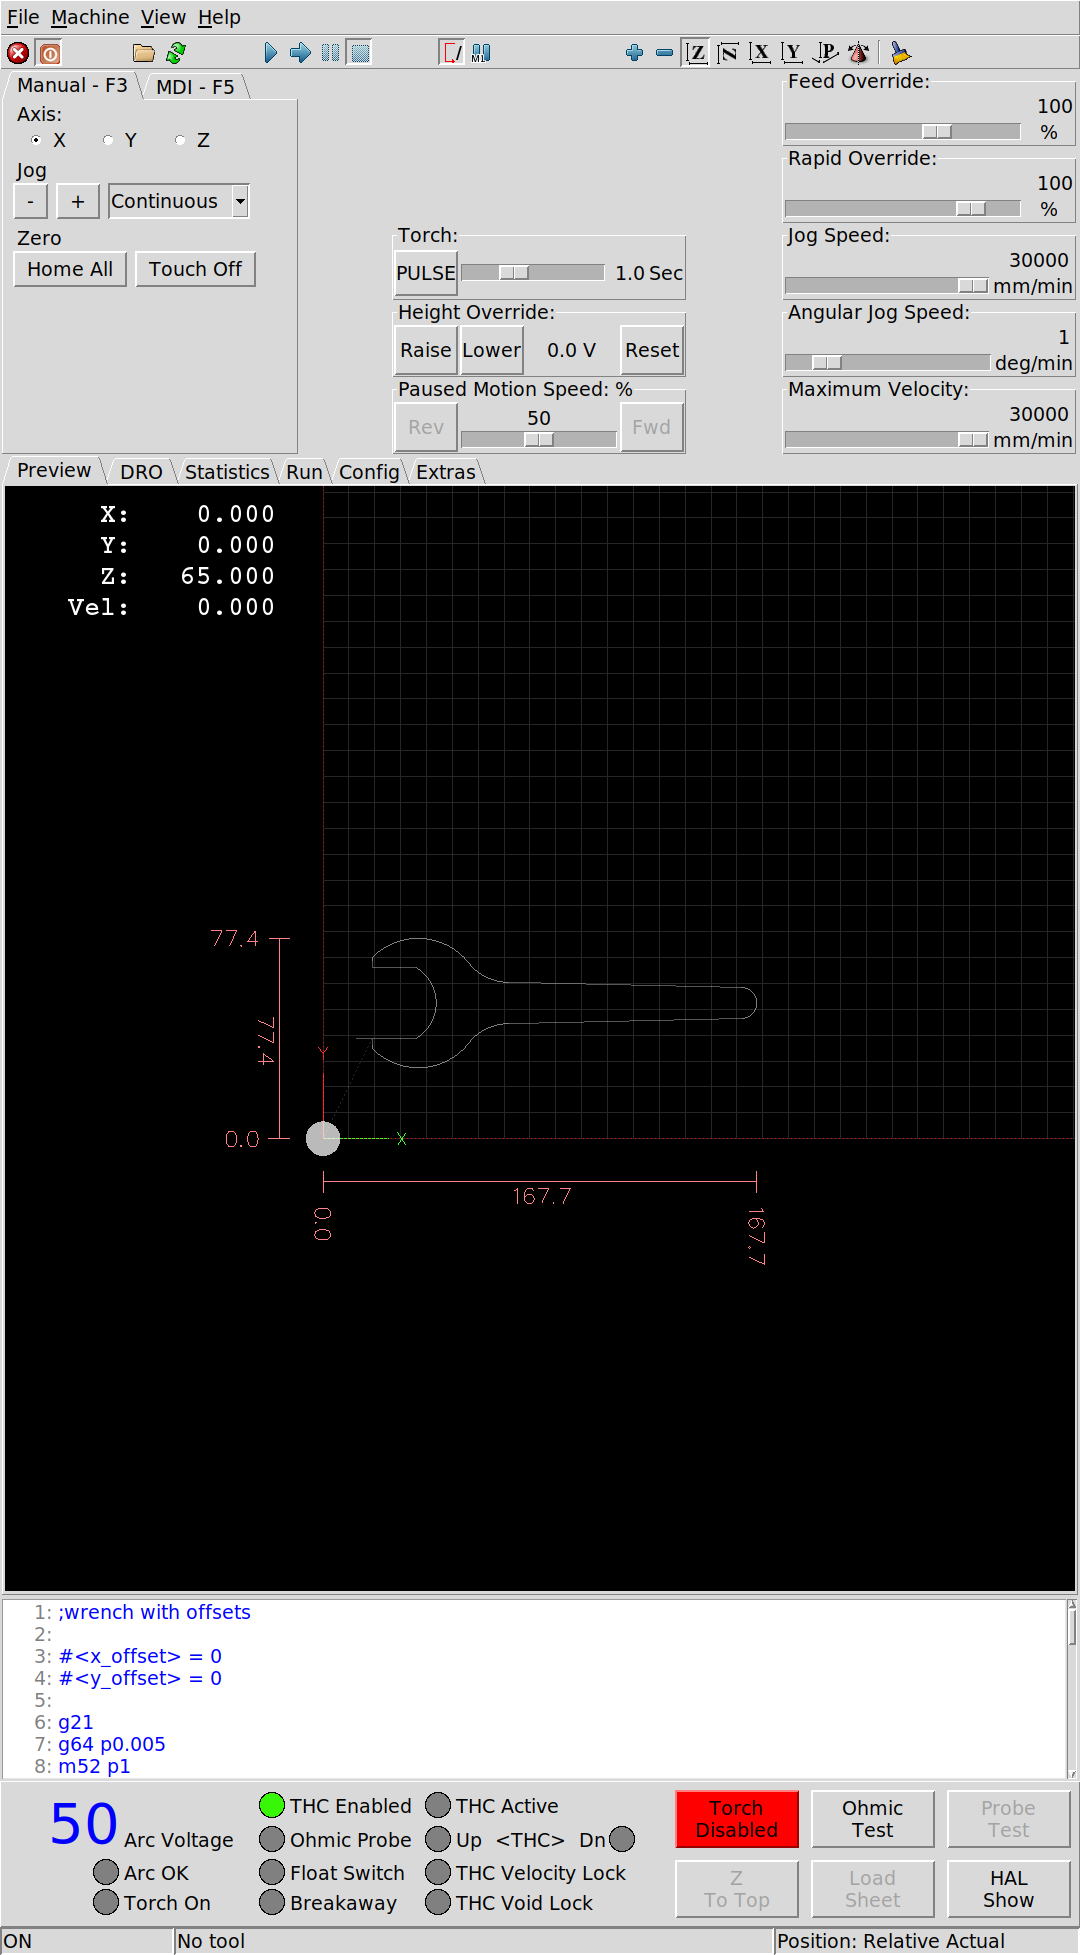Click the Stop execution square icon
This screenshot has width=1080, height=1955.
coord(360,53)
